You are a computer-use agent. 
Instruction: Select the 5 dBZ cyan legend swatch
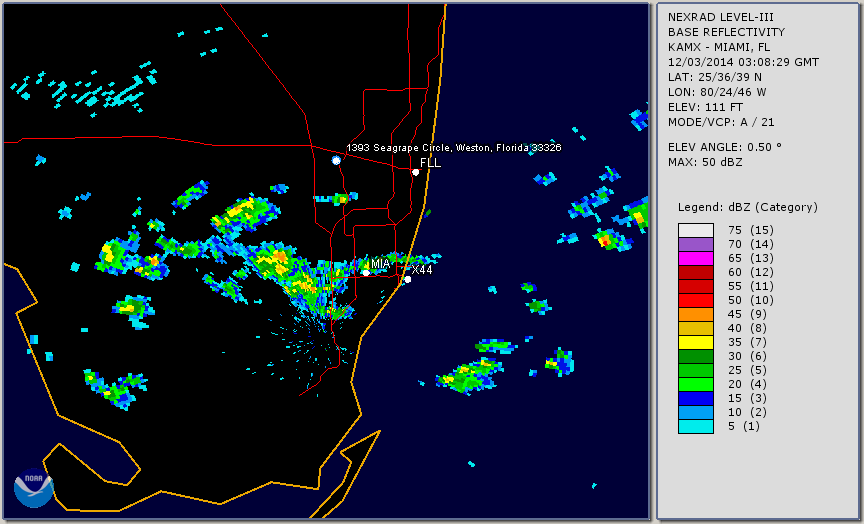pyautogui.click(x=696, y=426)
